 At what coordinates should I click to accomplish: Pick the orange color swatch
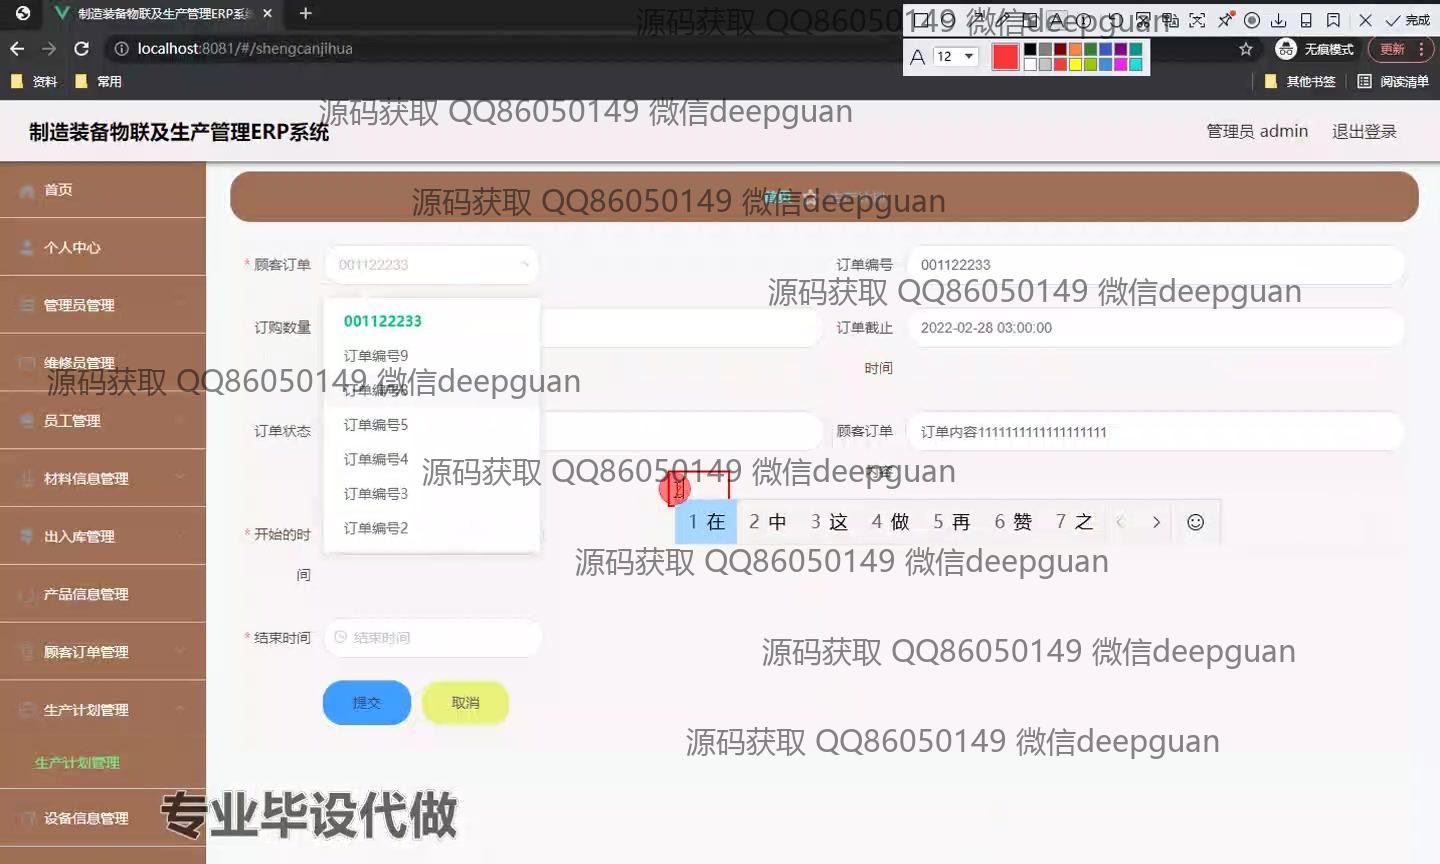click(1075, 49)
